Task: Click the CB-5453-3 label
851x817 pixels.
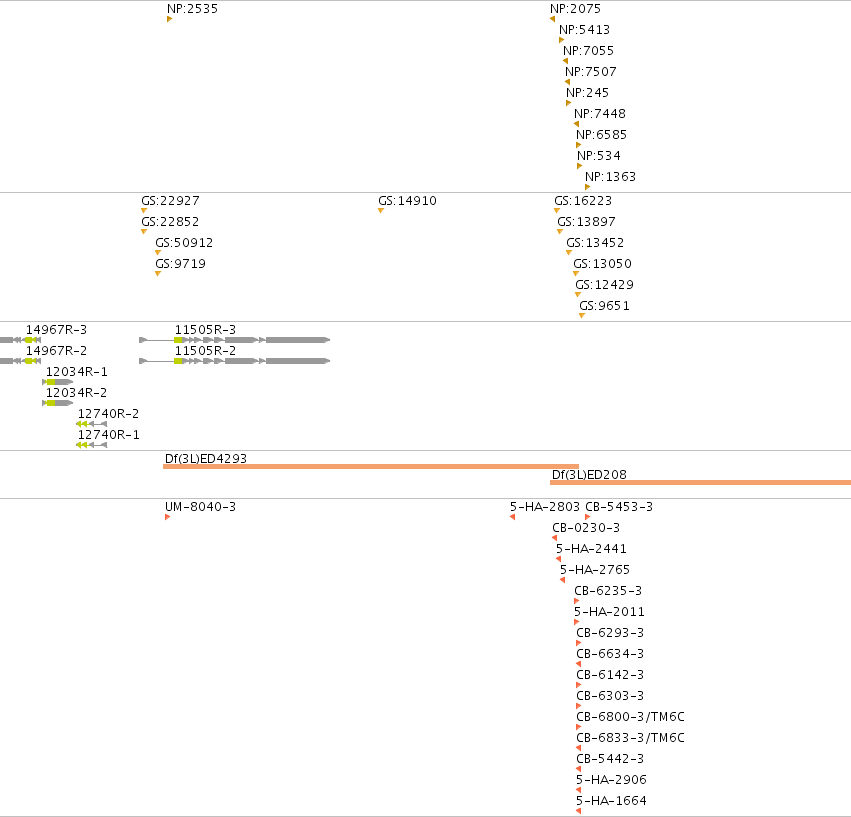Action: coord(619,507)
